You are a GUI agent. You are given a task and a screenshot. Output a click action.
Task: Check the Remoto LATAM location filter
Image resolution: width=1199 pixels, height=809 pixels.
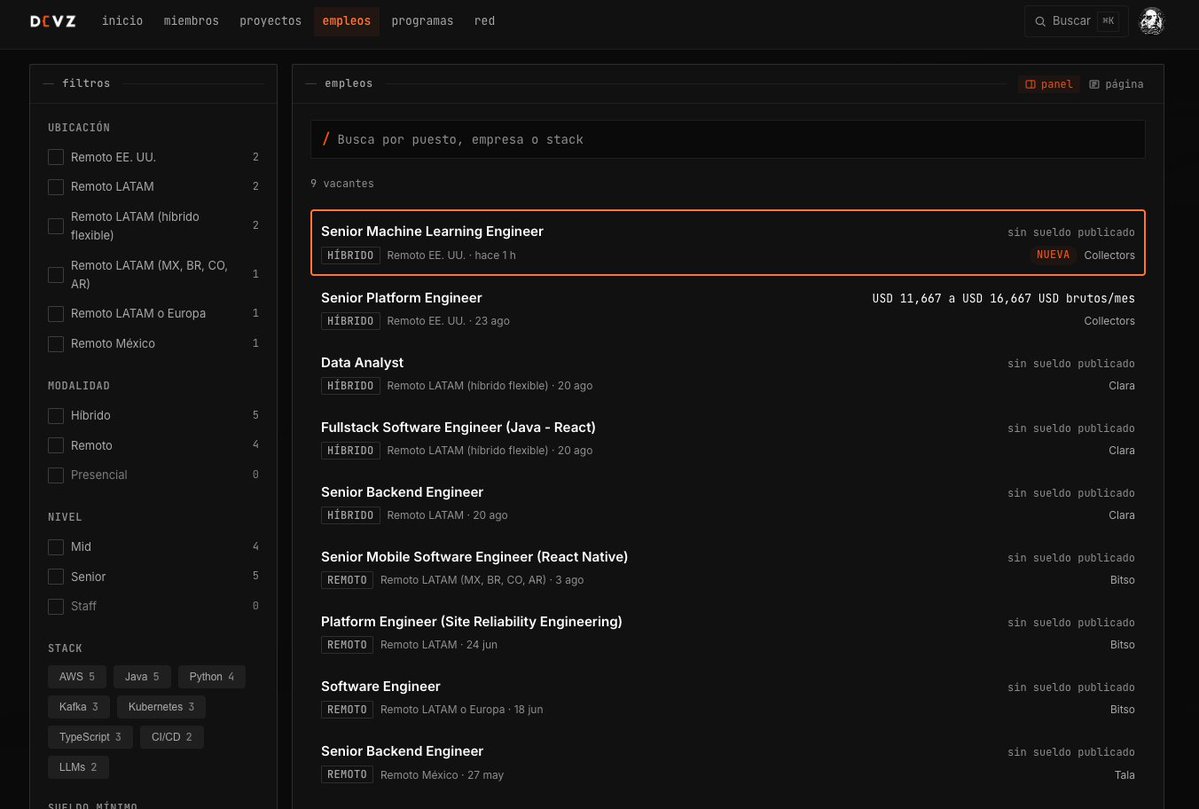[x=56, y=187]
